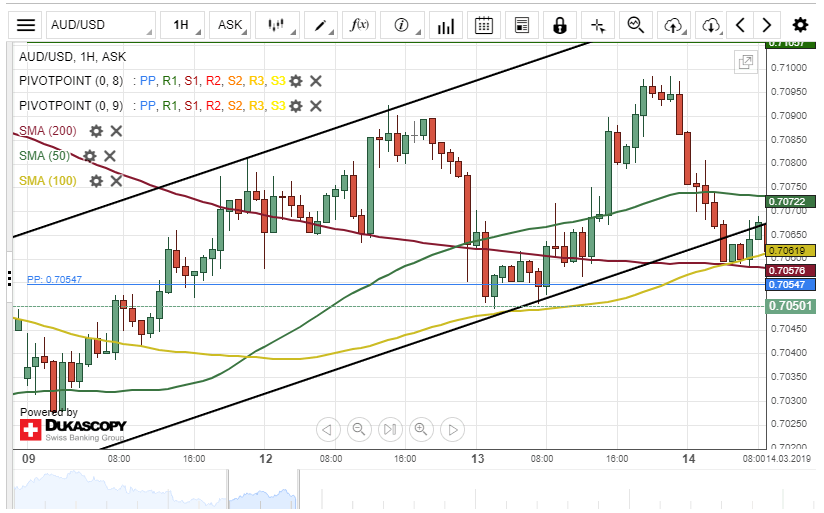Click the cloud upload save icon

(x=673, y=25)
